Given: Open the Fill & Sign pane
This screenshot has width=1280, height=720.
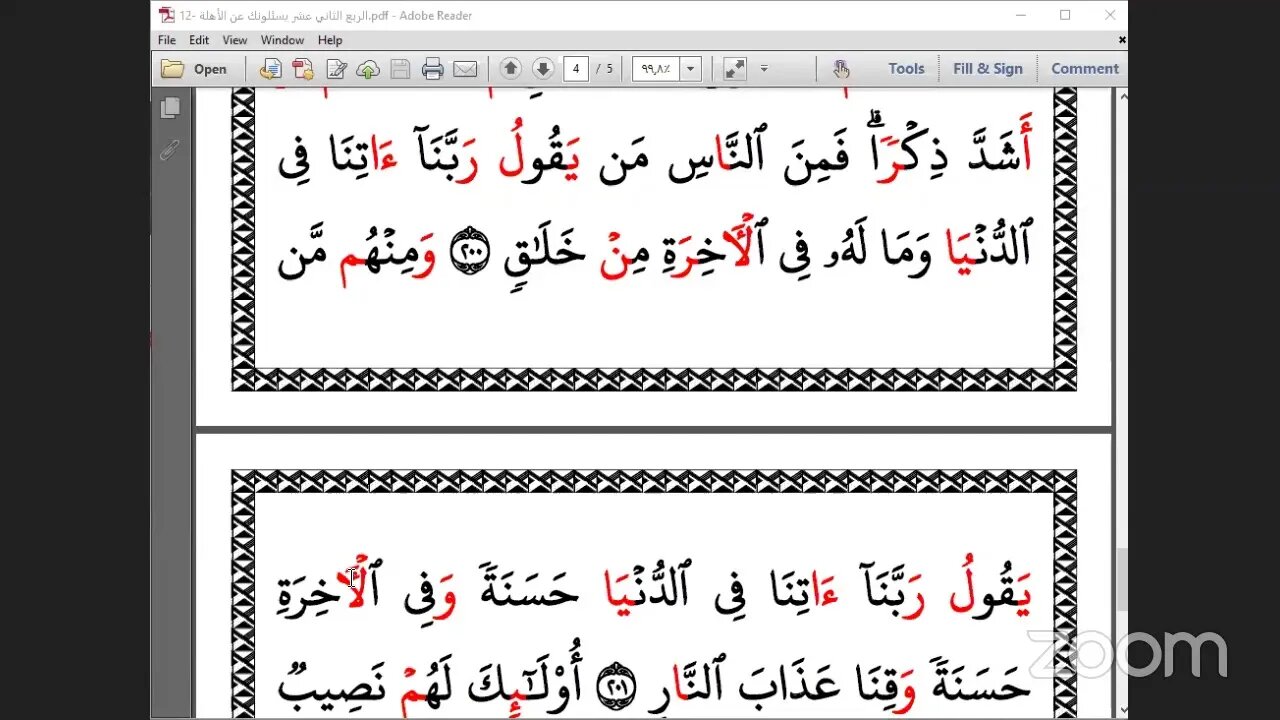Looking at the screenshot, I should tap(988, 69).
